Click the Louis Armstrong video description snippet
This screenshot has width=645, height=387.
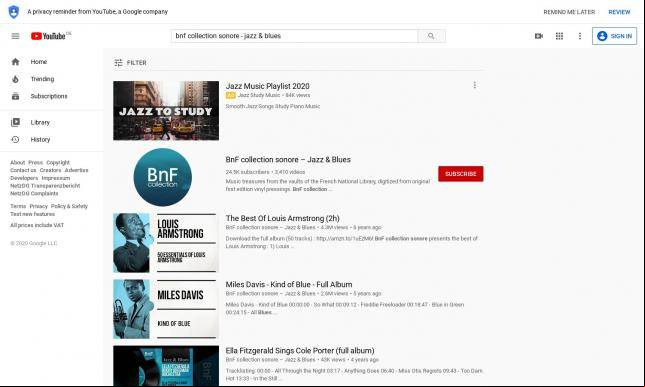tap(352, 243)
